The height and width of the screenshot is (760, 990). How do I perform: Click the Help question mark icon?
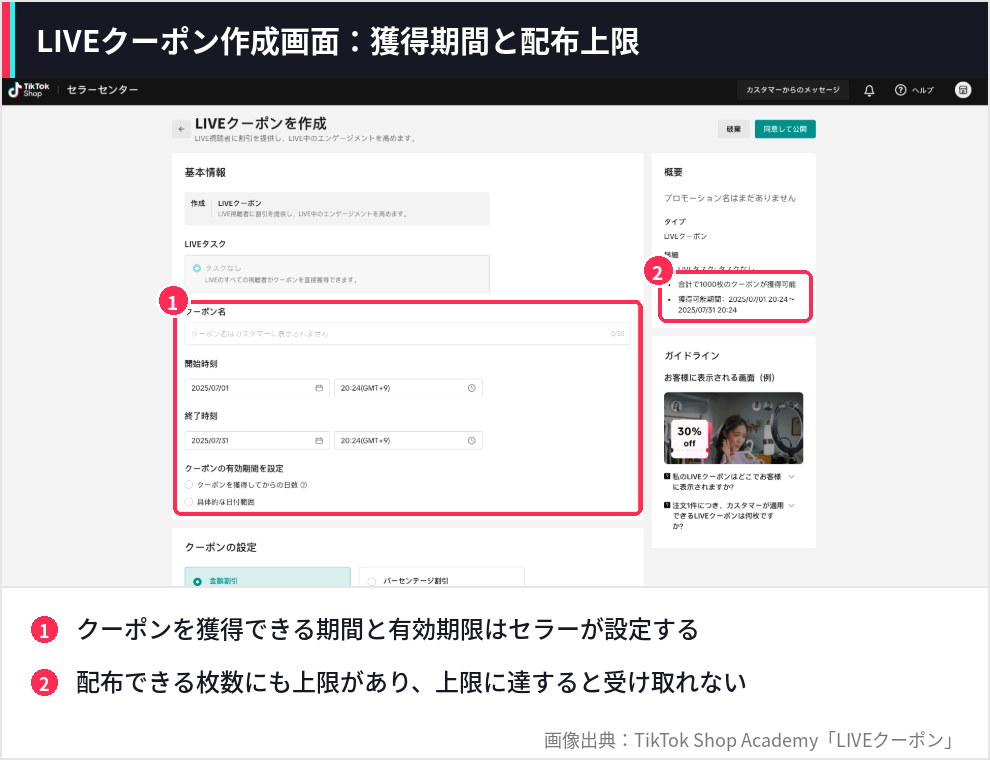(x=900, y=90)
